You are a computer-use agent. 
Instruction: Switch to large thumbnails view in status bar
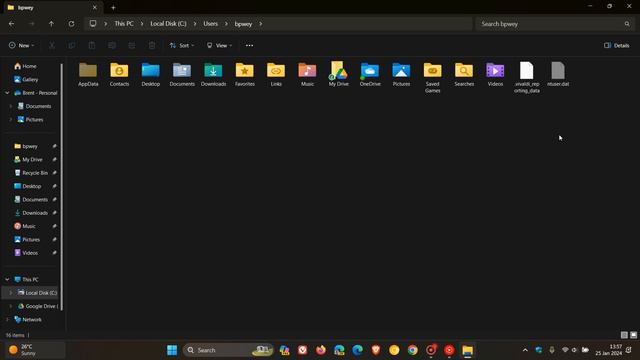point(633,335)
